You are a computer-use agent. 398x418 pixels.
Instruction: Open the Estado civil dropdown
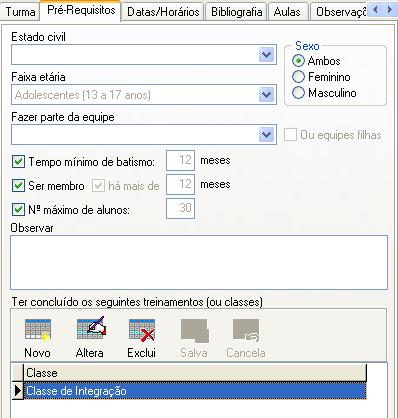point(266,55)
